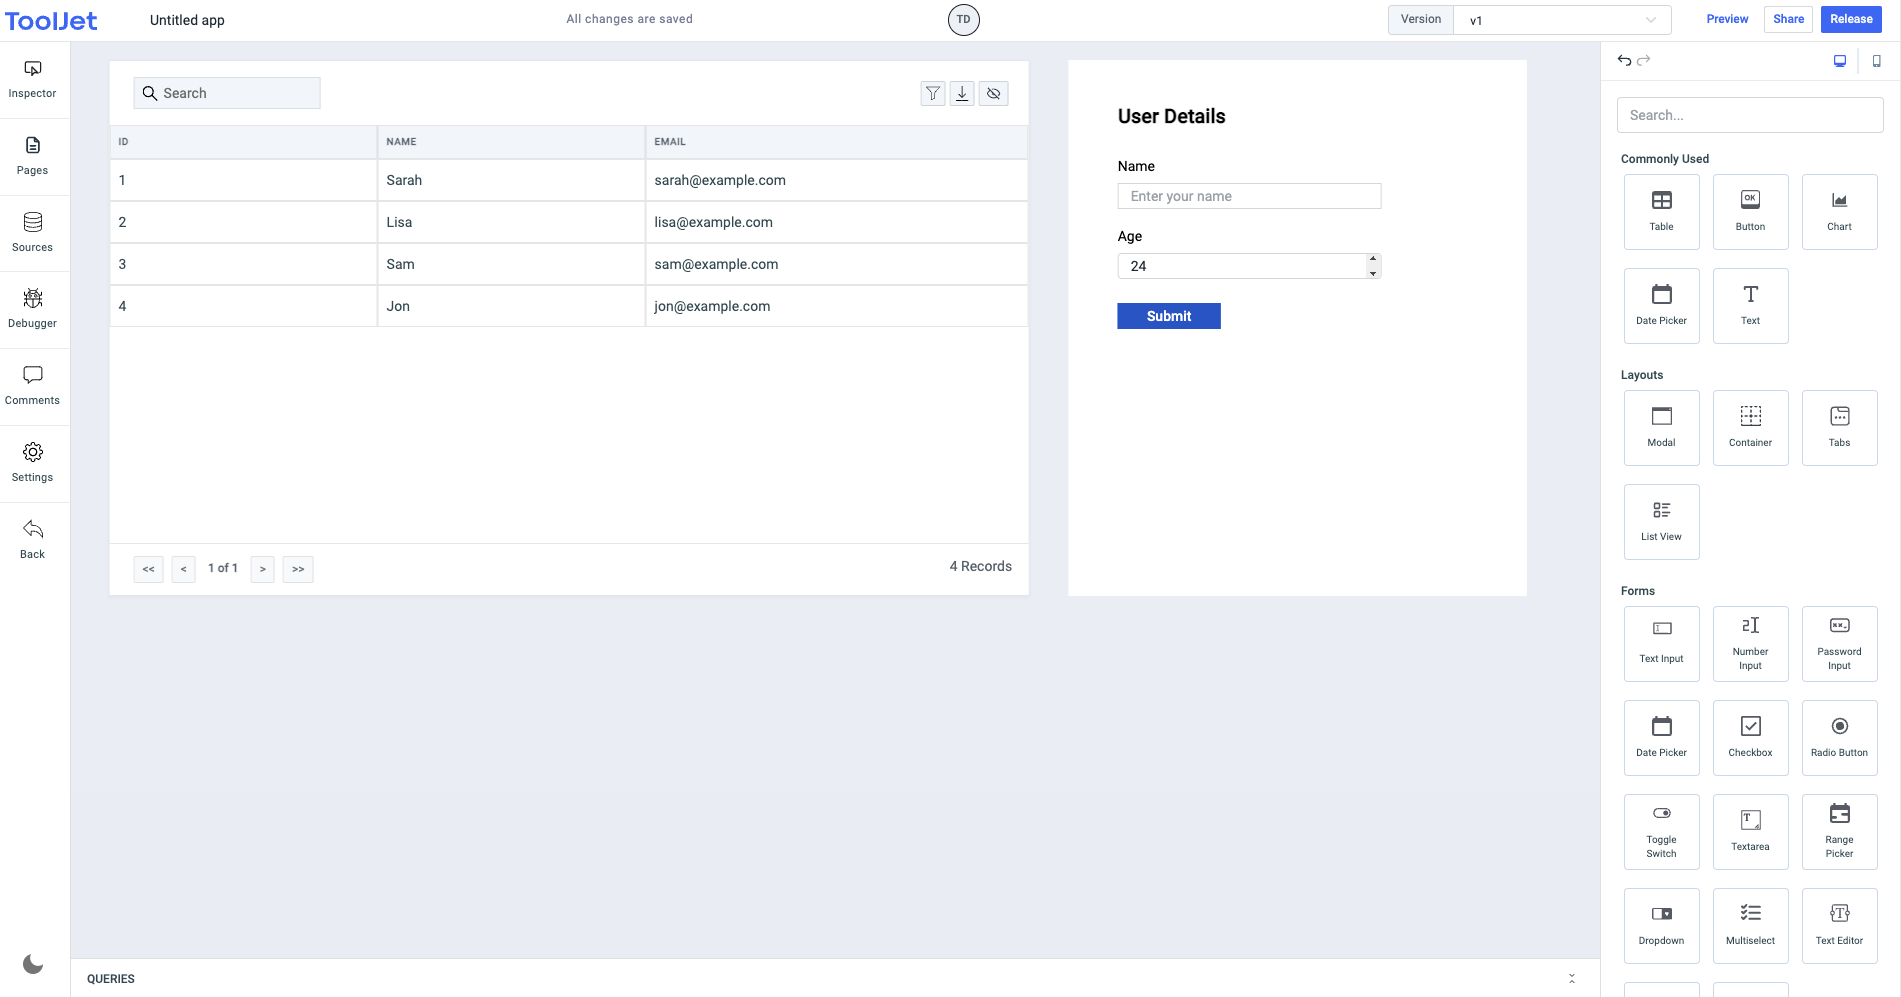Click the table download icon
Viewport: 1901px width, 997px height.
962,93
